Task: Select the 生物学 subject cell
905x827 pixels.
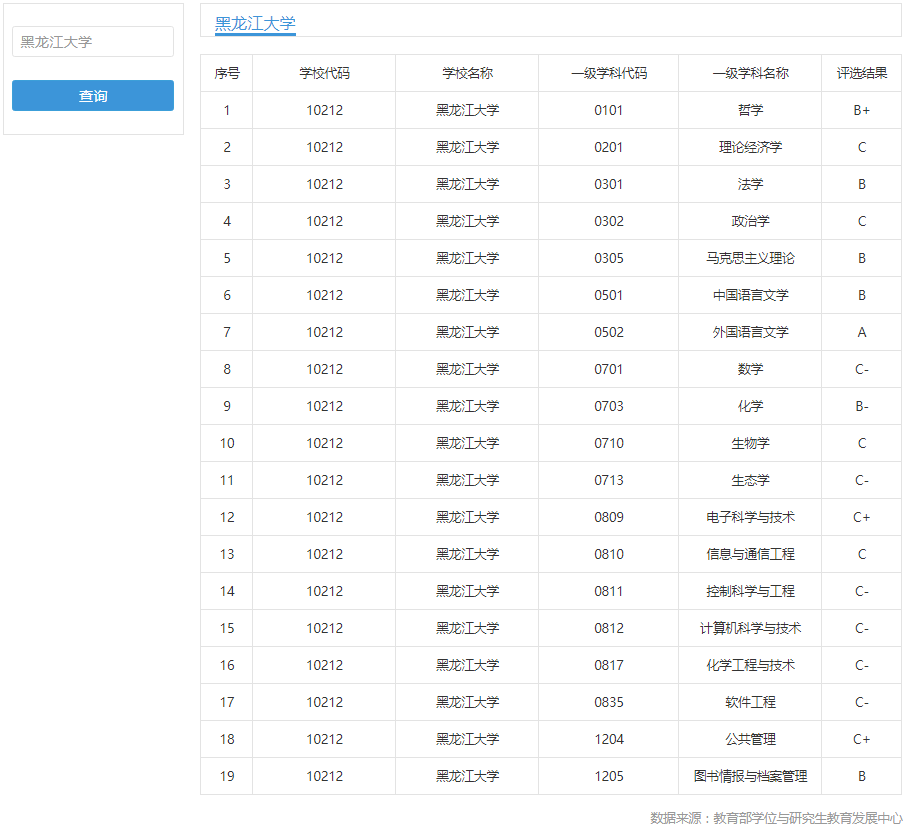Action: tap(750, 443)
